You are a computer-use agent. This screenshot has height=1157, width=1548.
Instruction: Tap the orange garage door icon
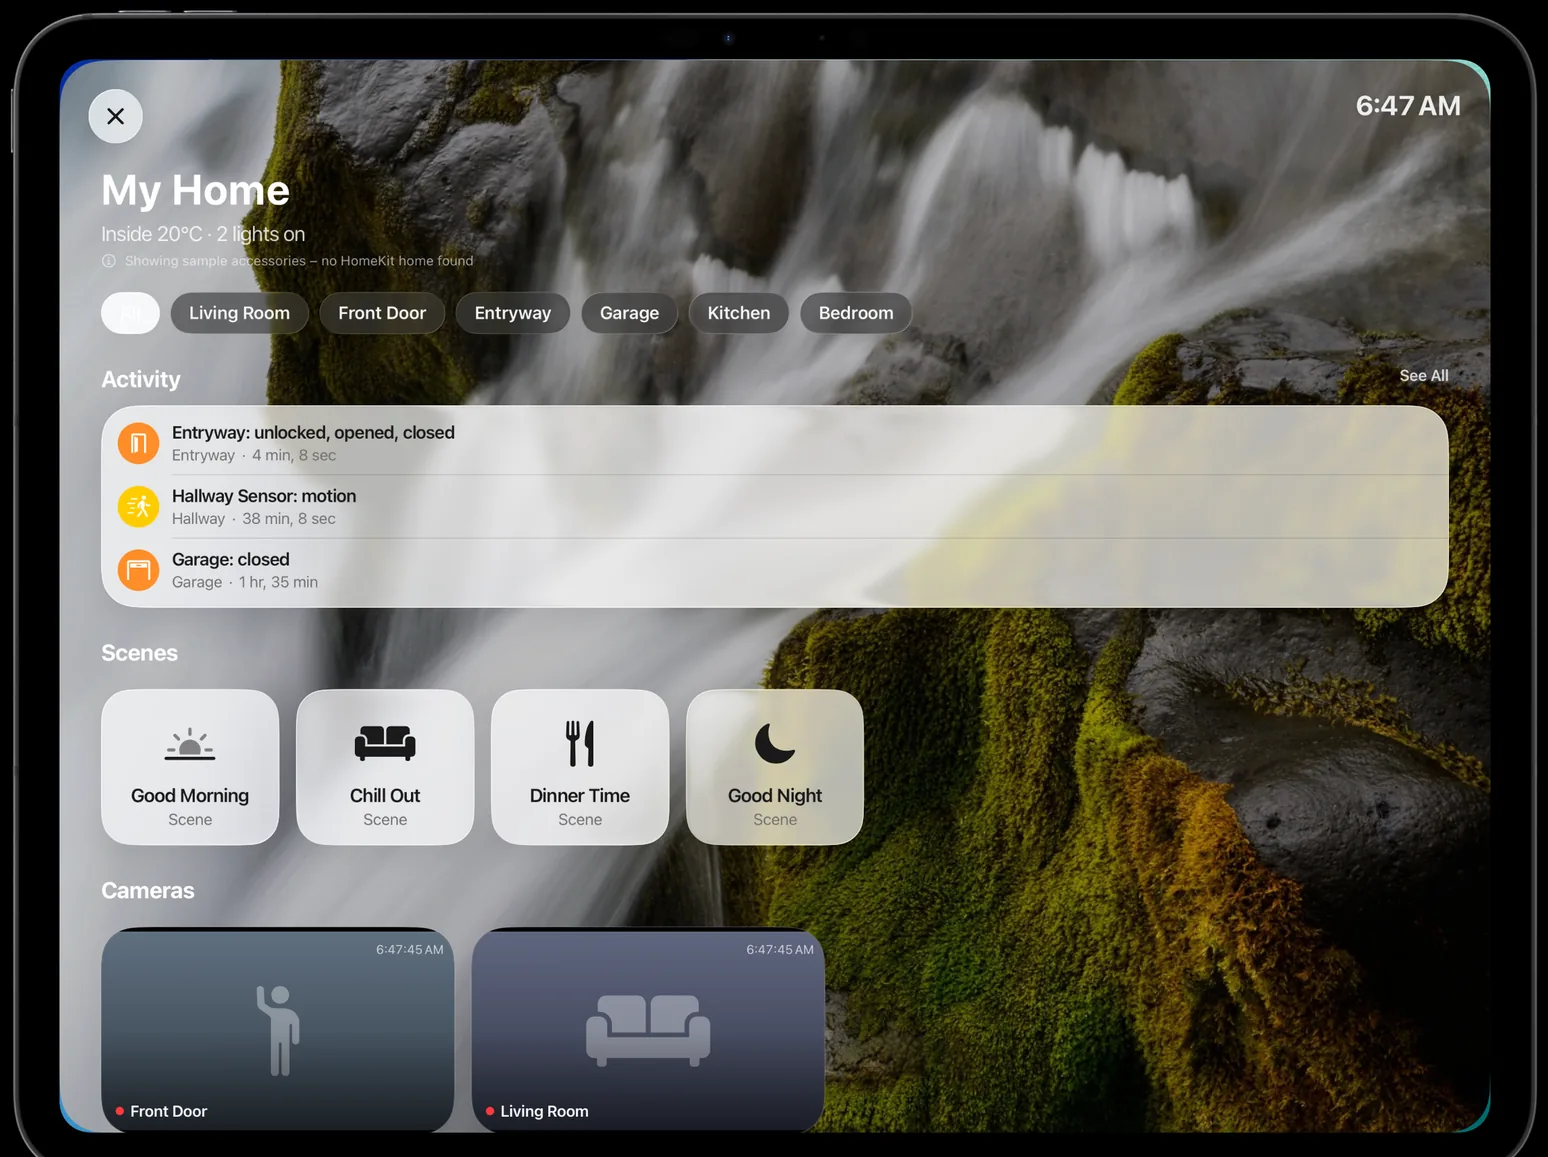139,570
